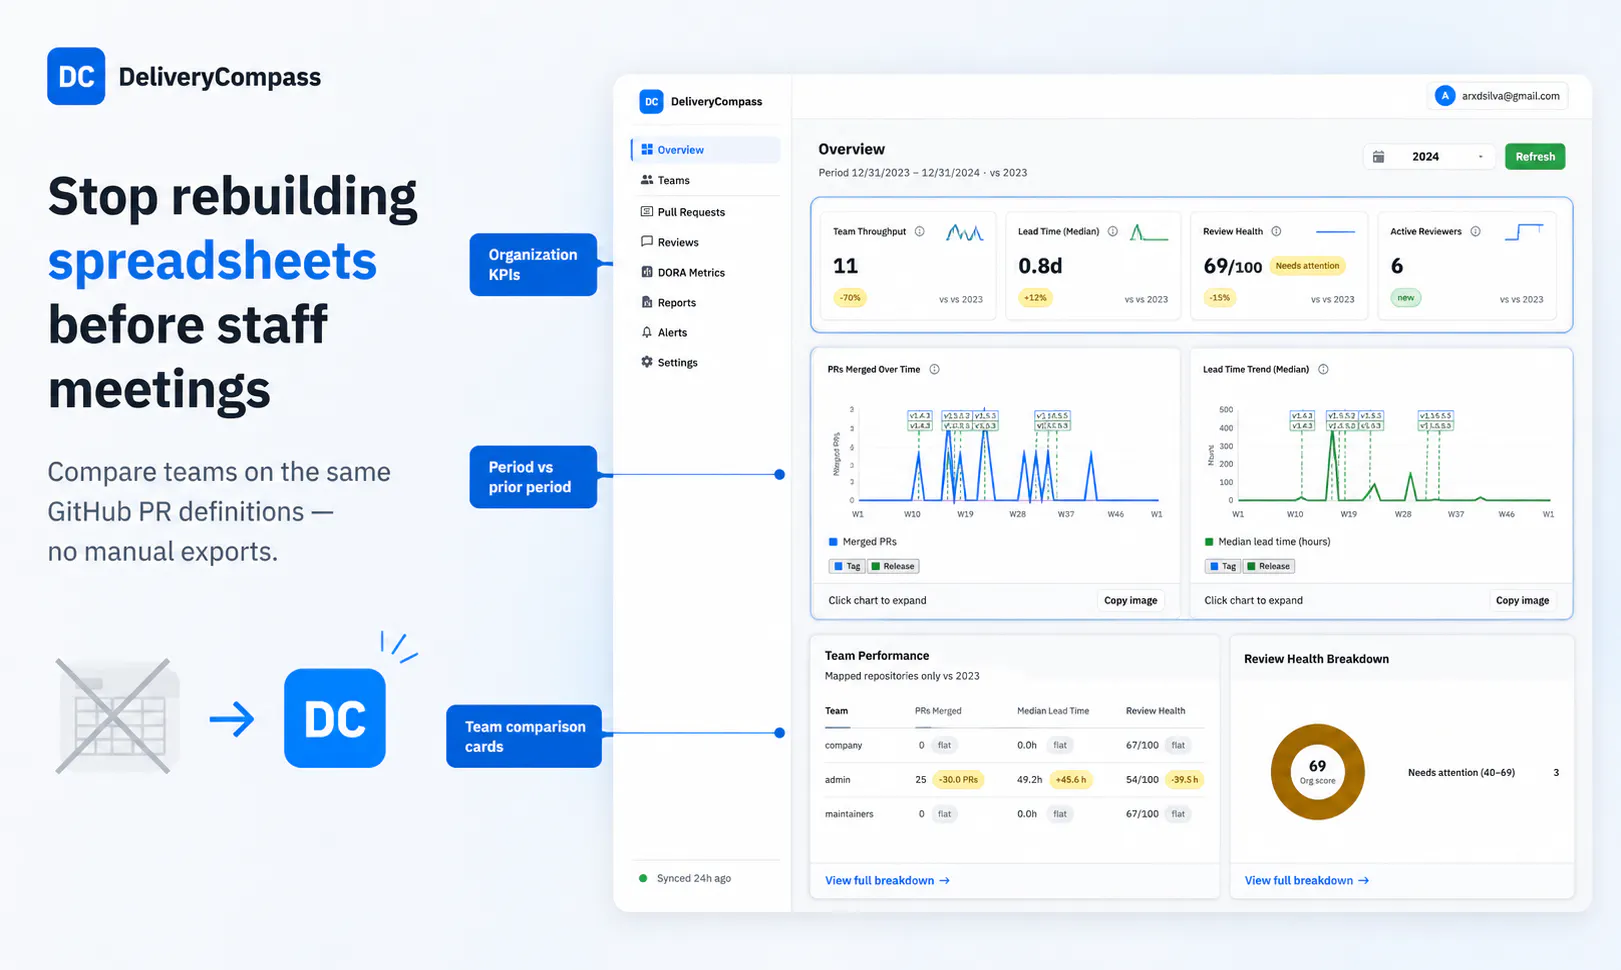Click the Review Health sparkline
Screen dimensions: 1621x970
[x=1335, y=232]
